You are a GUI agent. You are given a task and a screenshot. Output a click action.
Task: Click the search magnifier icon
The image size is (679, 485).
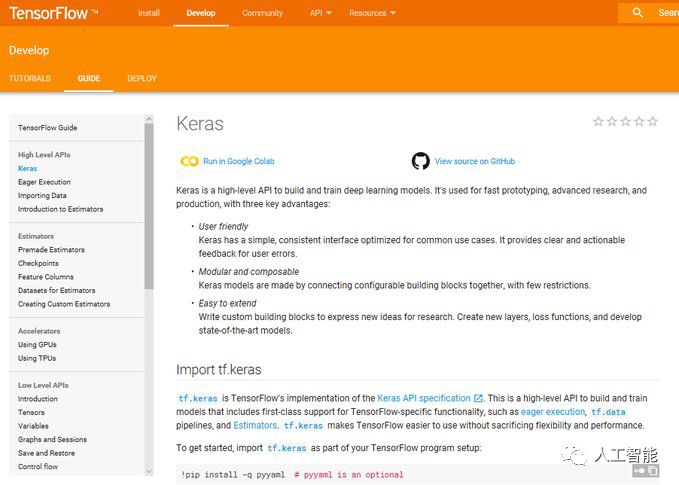(x=637, y=13)
